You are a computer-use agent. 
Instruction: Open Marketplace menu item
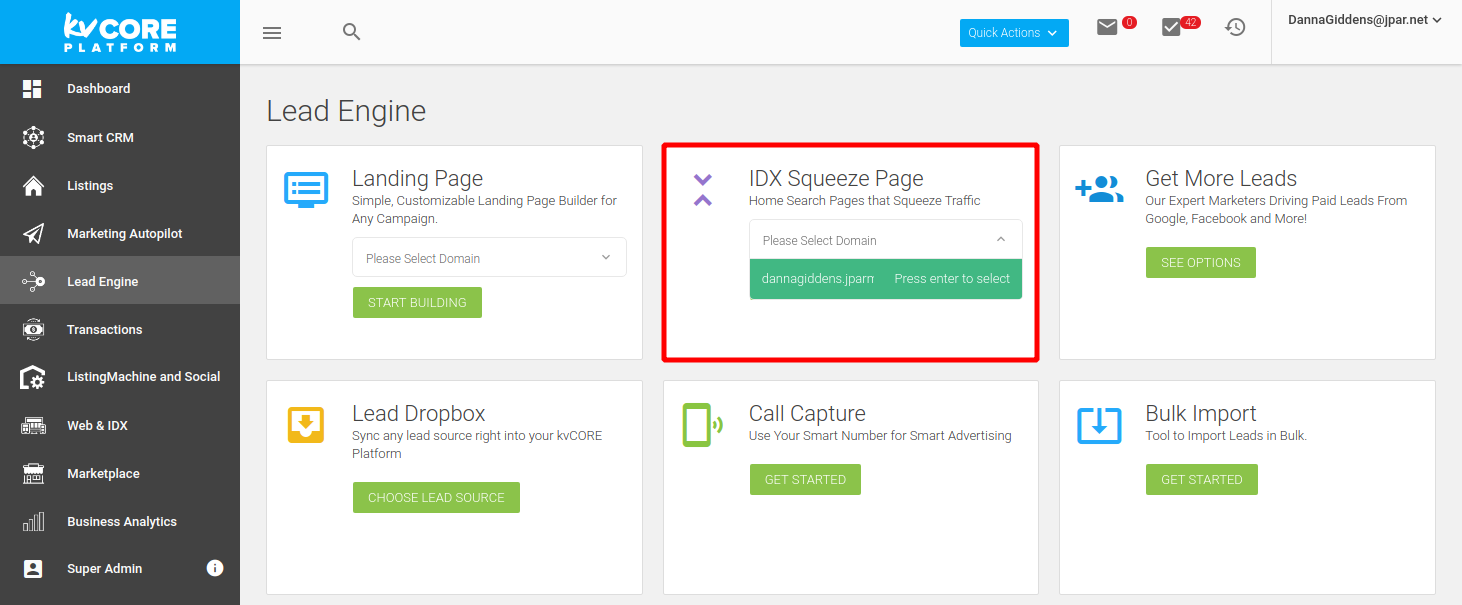(x=120, y=473)
